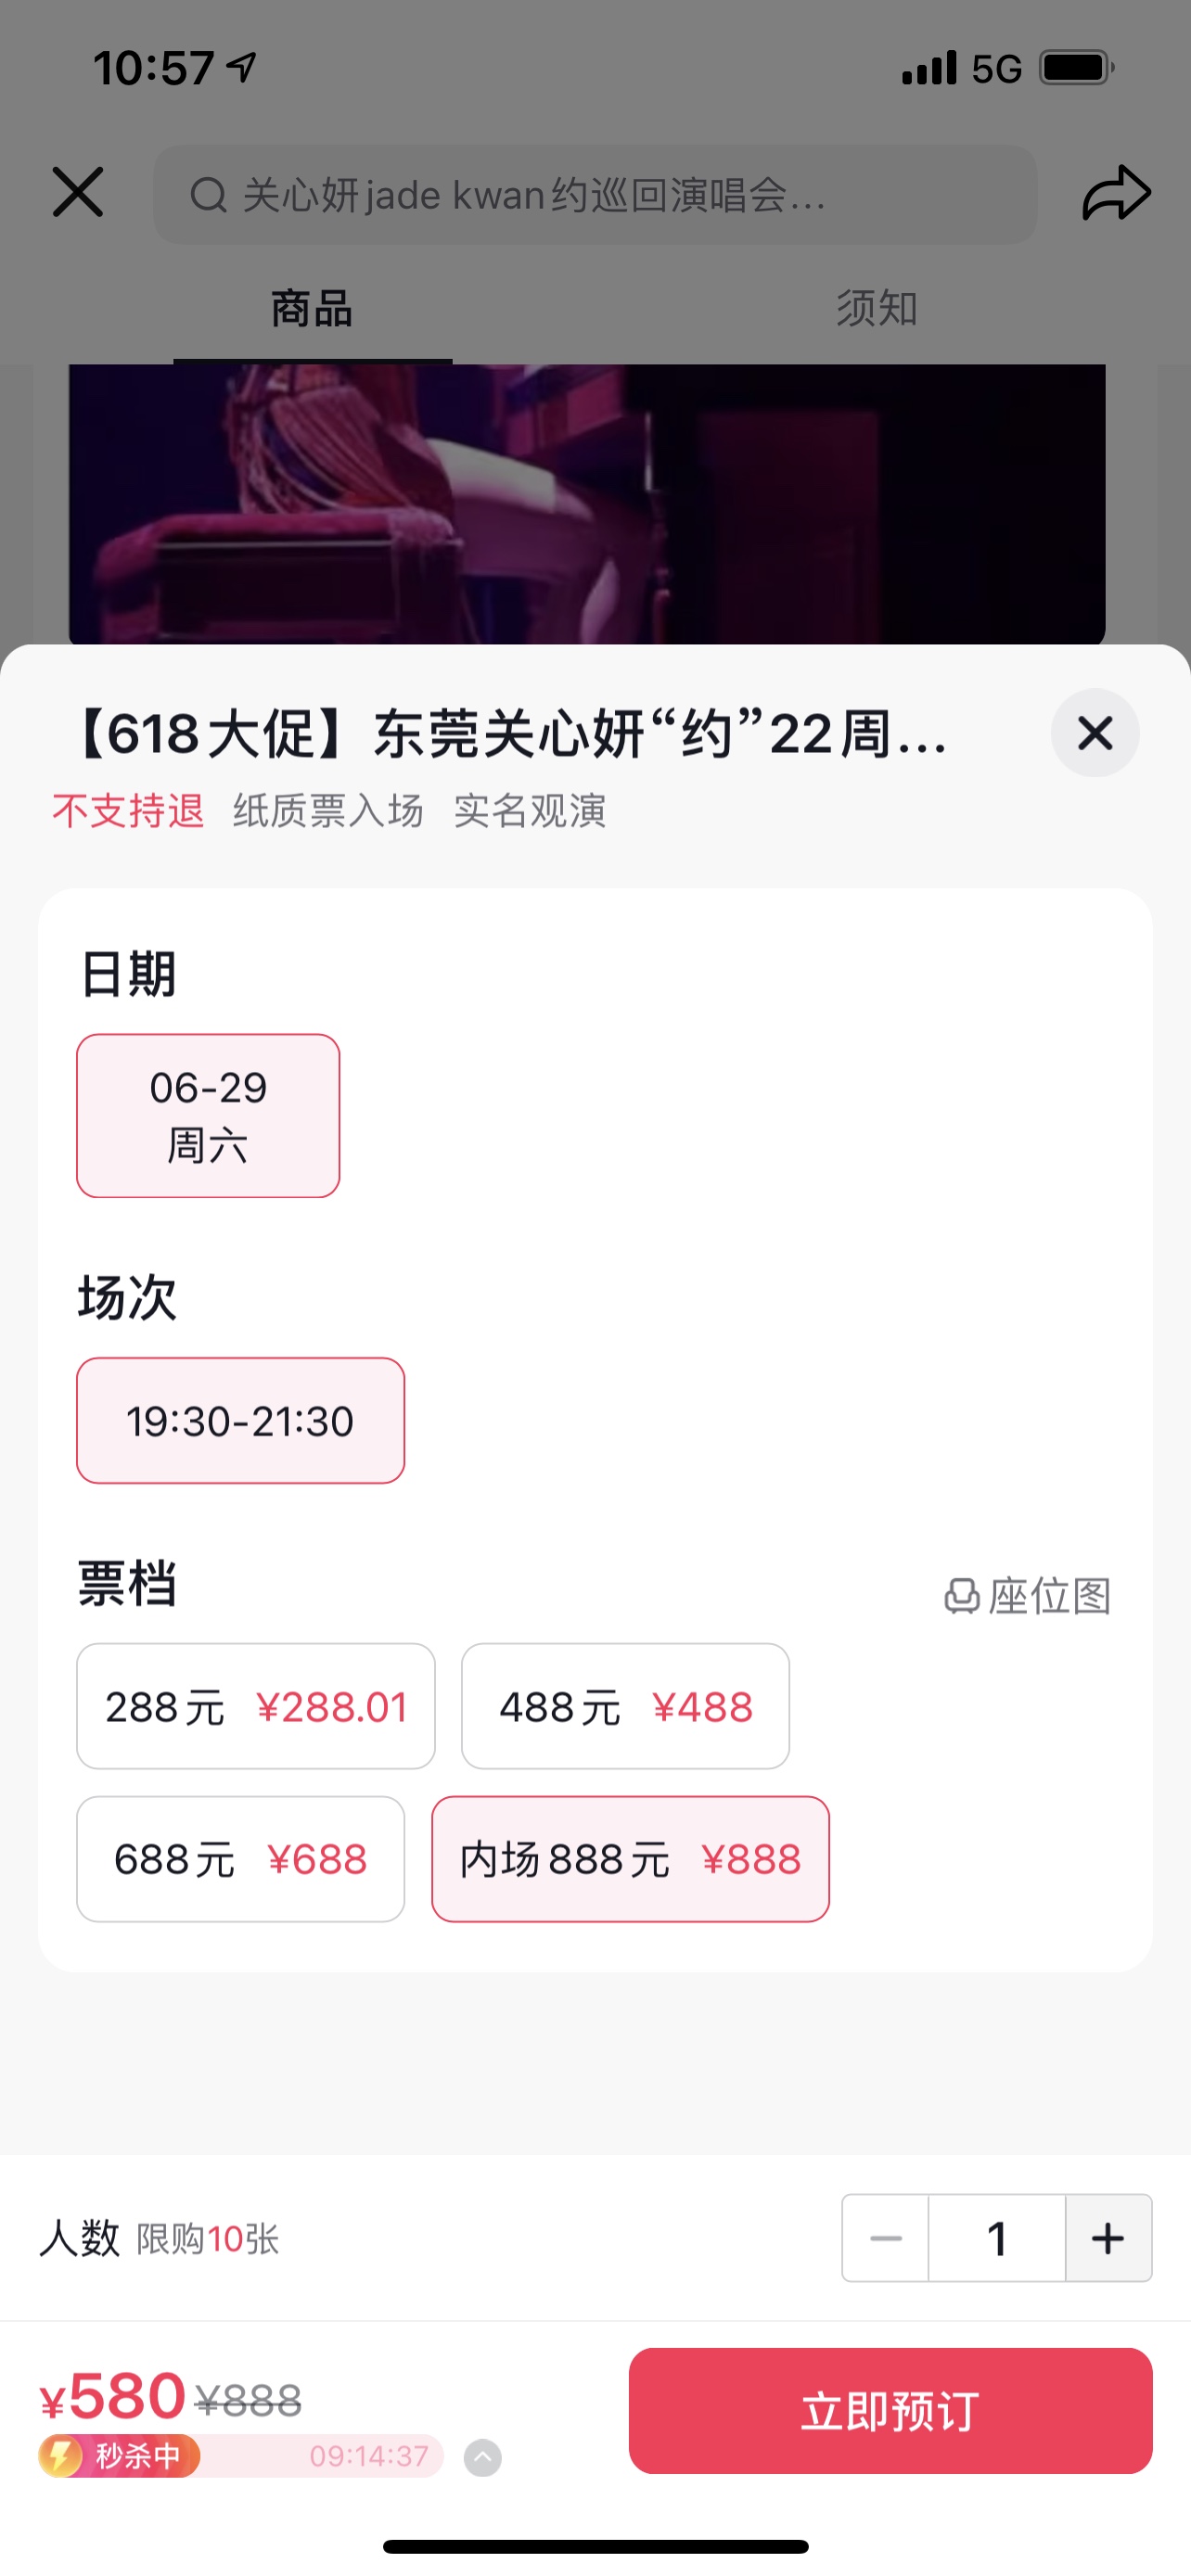
Task: Switch to the 须知 tab
Action: point(877,308)
